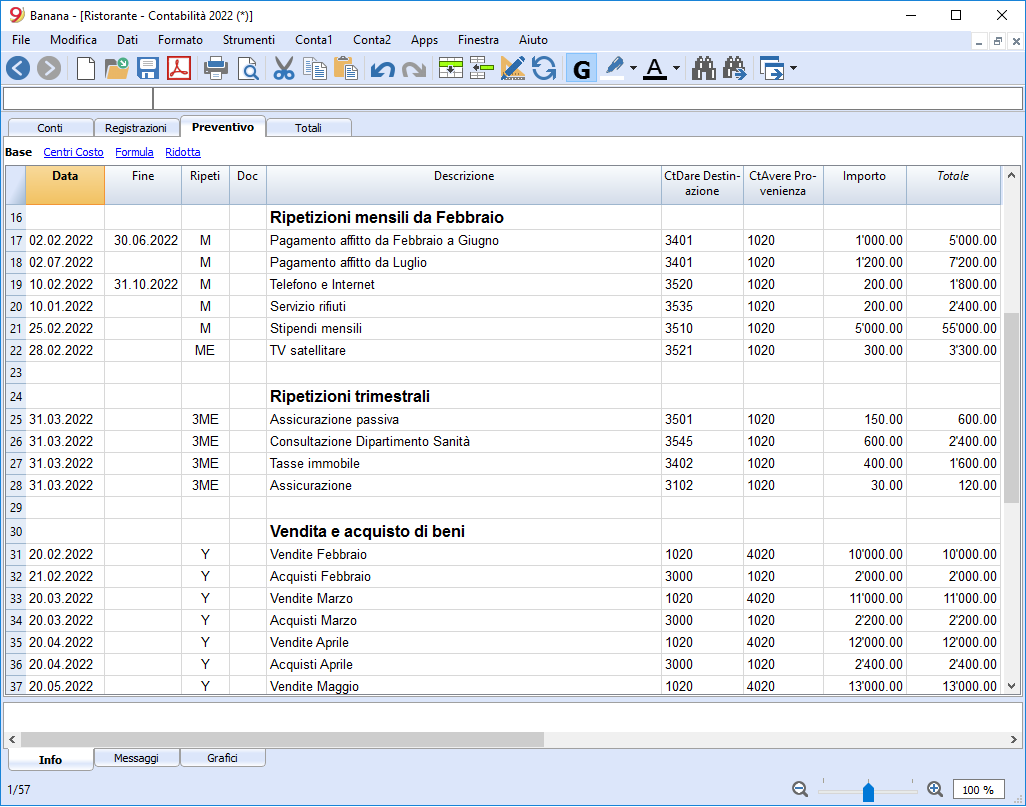Open the Conta2 menu
The width and height of the screenshot is (1026, 807).
[372, 40]
